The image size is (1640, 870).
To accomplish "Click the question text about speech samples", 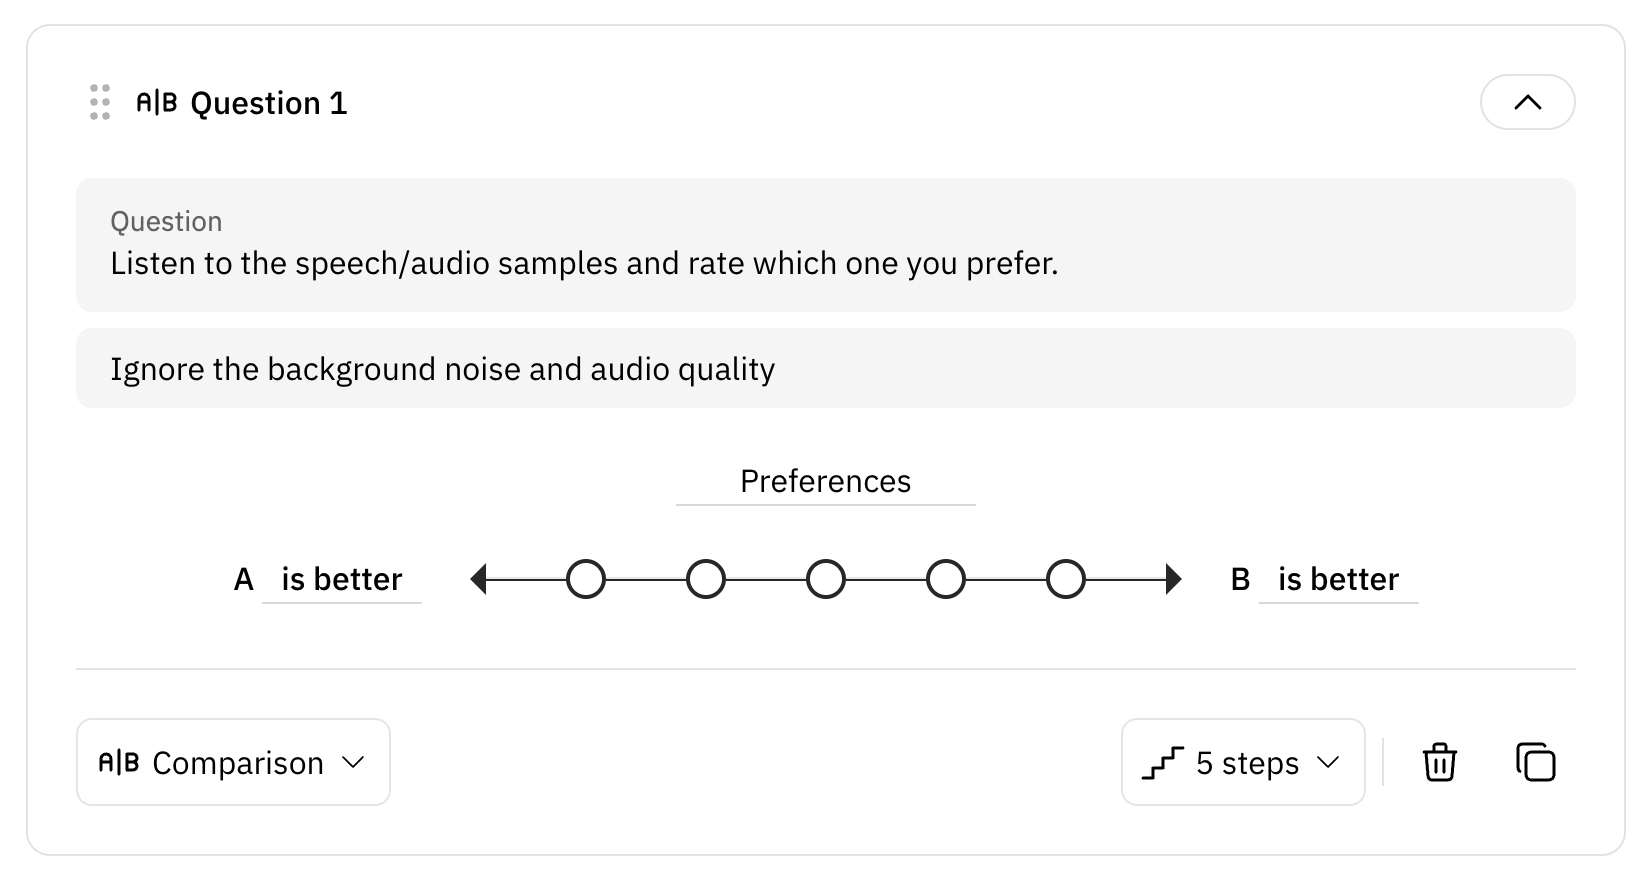I will 584,264.
